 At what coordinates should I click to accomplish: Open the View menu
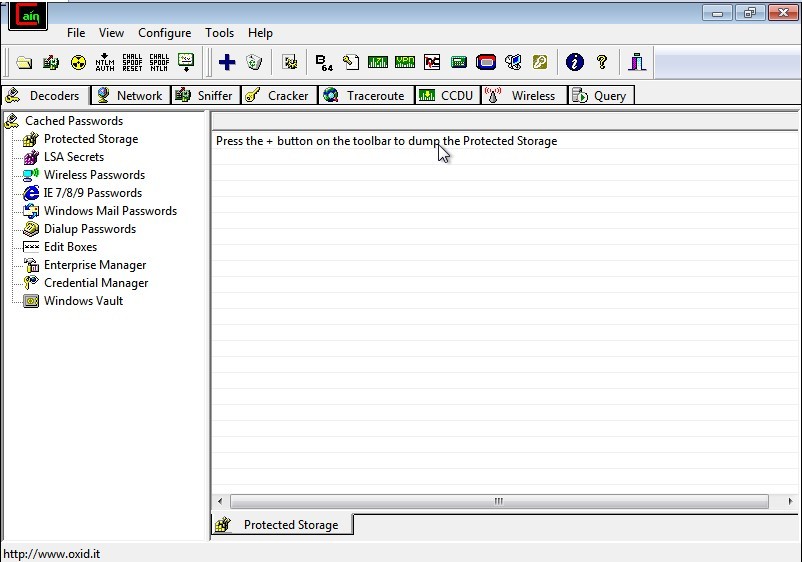coord(112,33)
